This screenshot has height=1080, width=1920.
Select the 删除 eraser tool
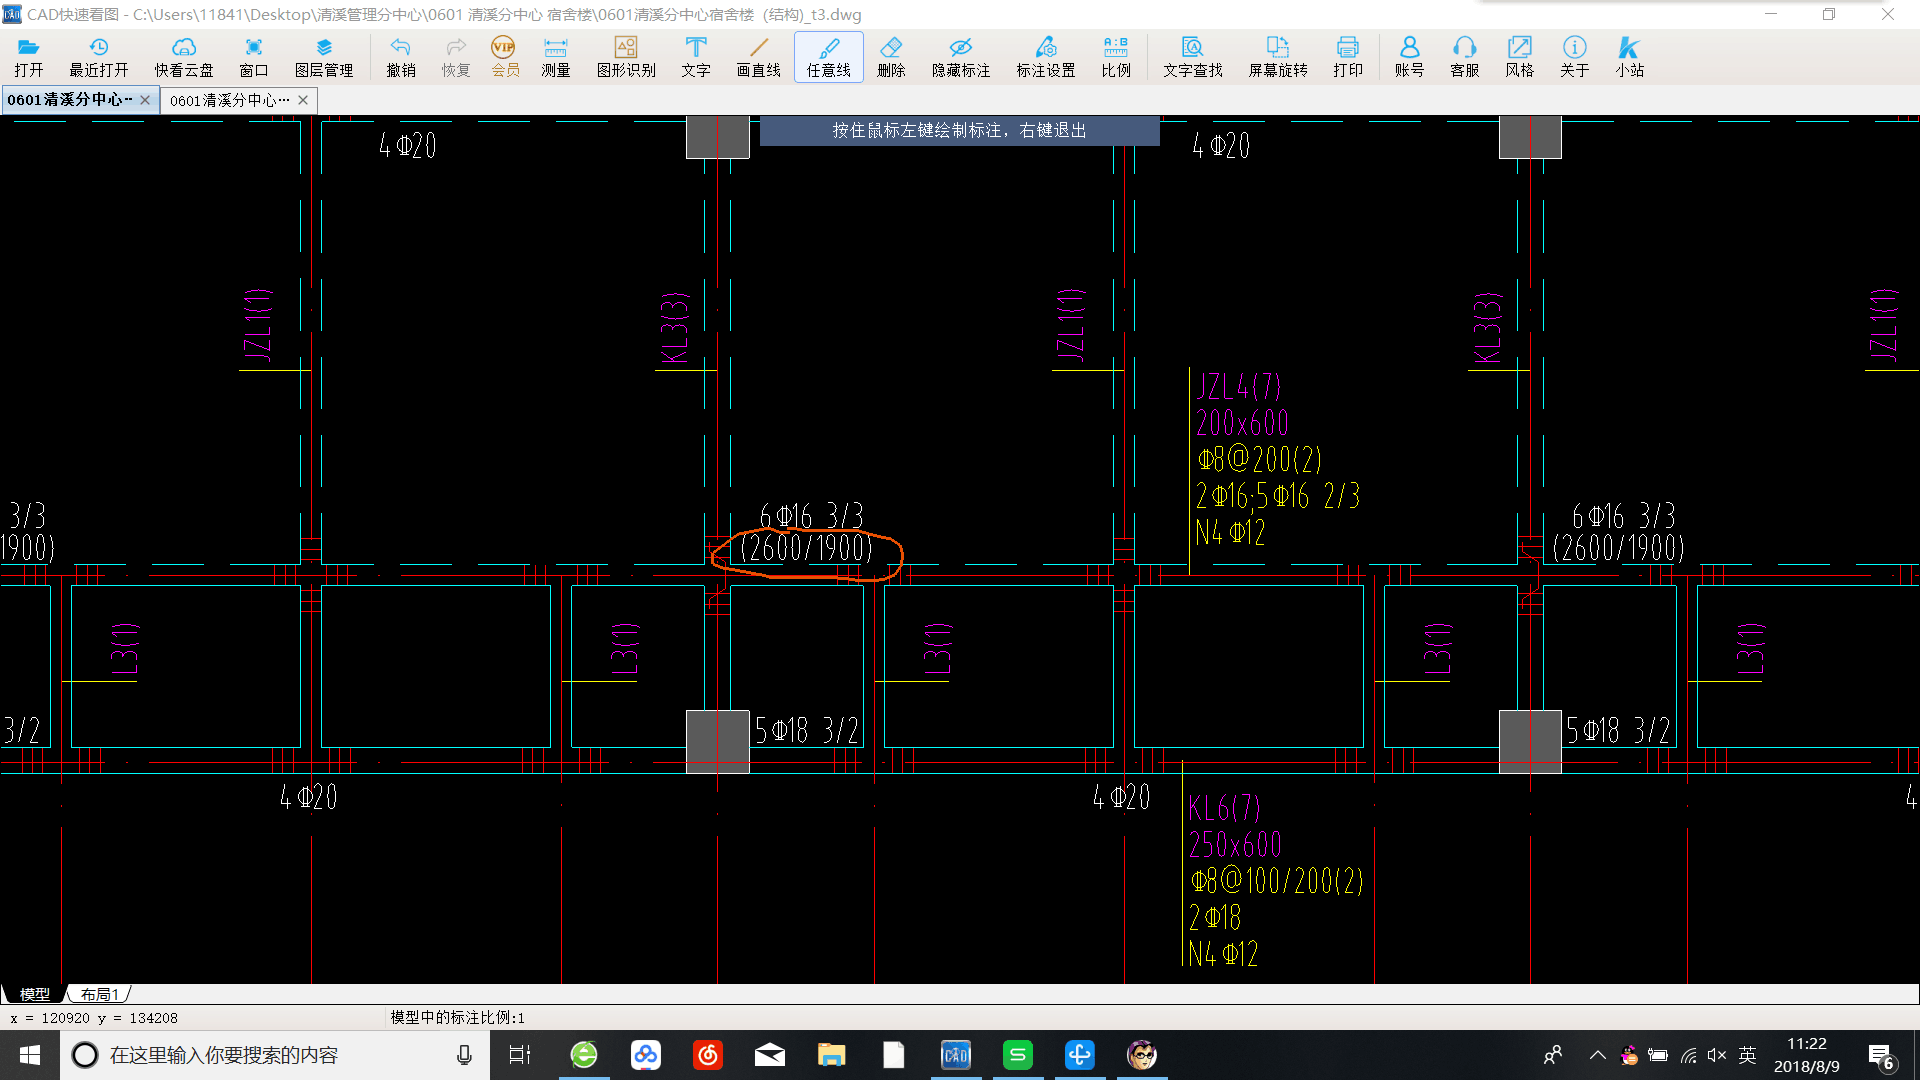891,57
